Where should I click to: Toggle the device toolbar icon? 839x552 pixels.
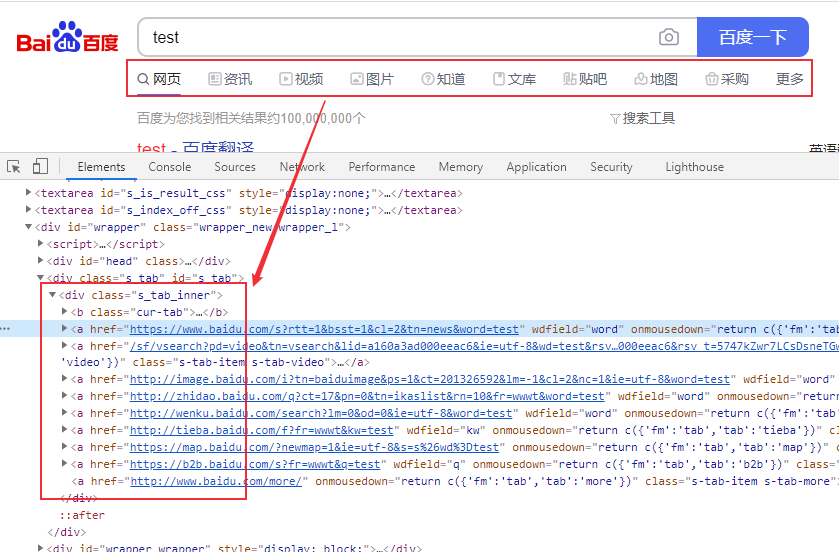[x=40, y=166]
